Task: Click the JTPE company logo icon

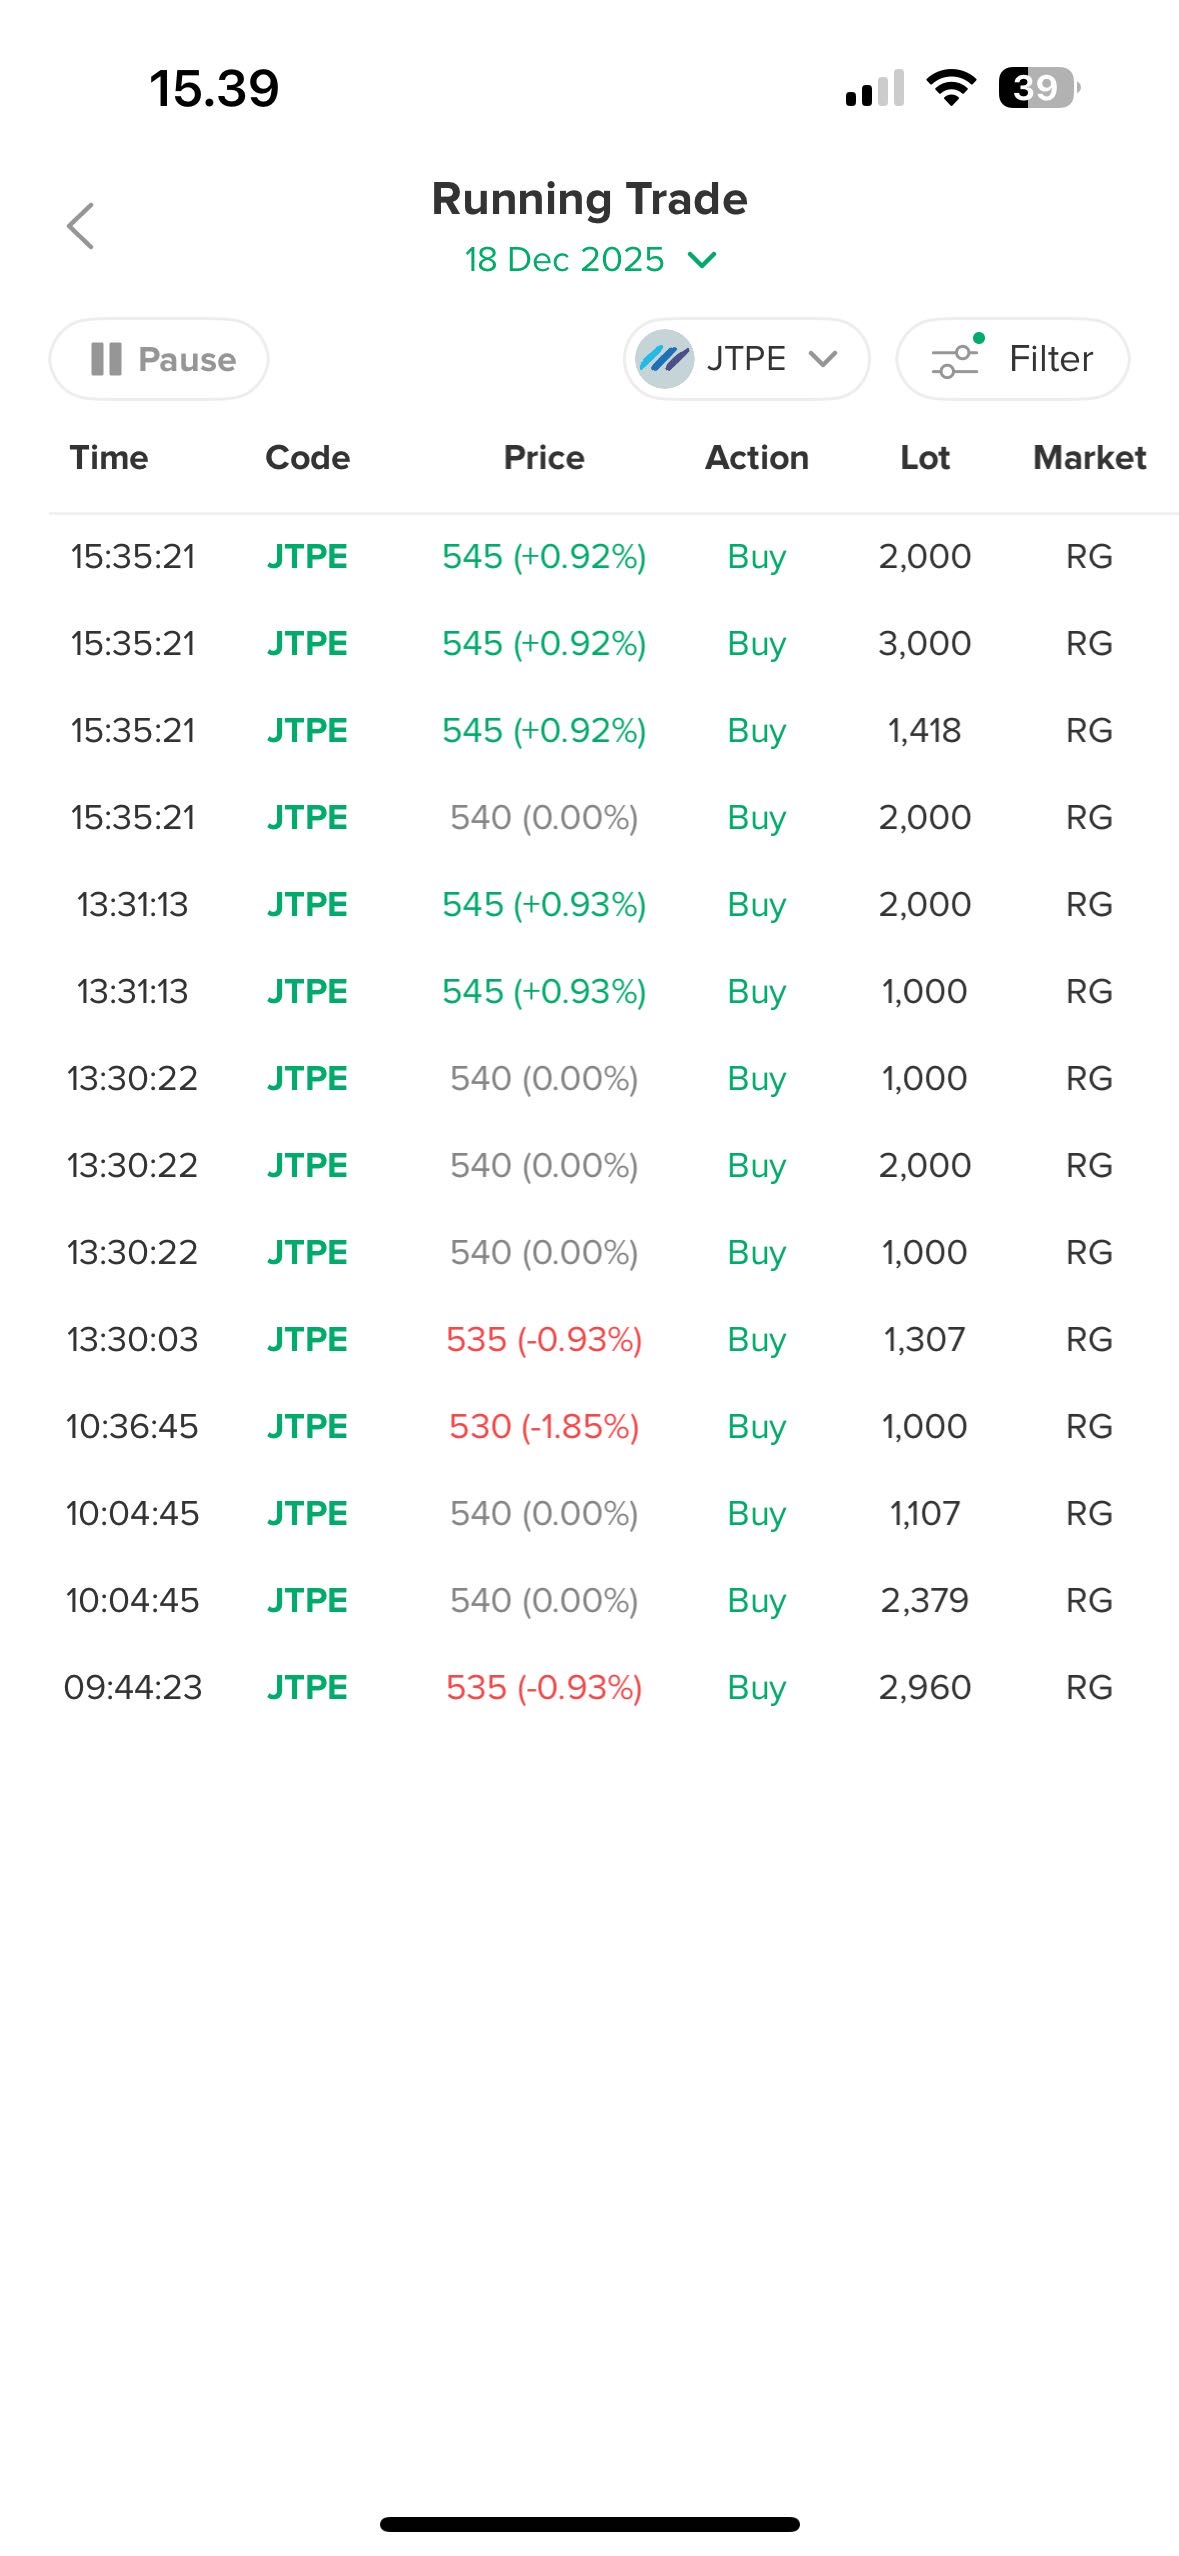Action: click(664, 359)
